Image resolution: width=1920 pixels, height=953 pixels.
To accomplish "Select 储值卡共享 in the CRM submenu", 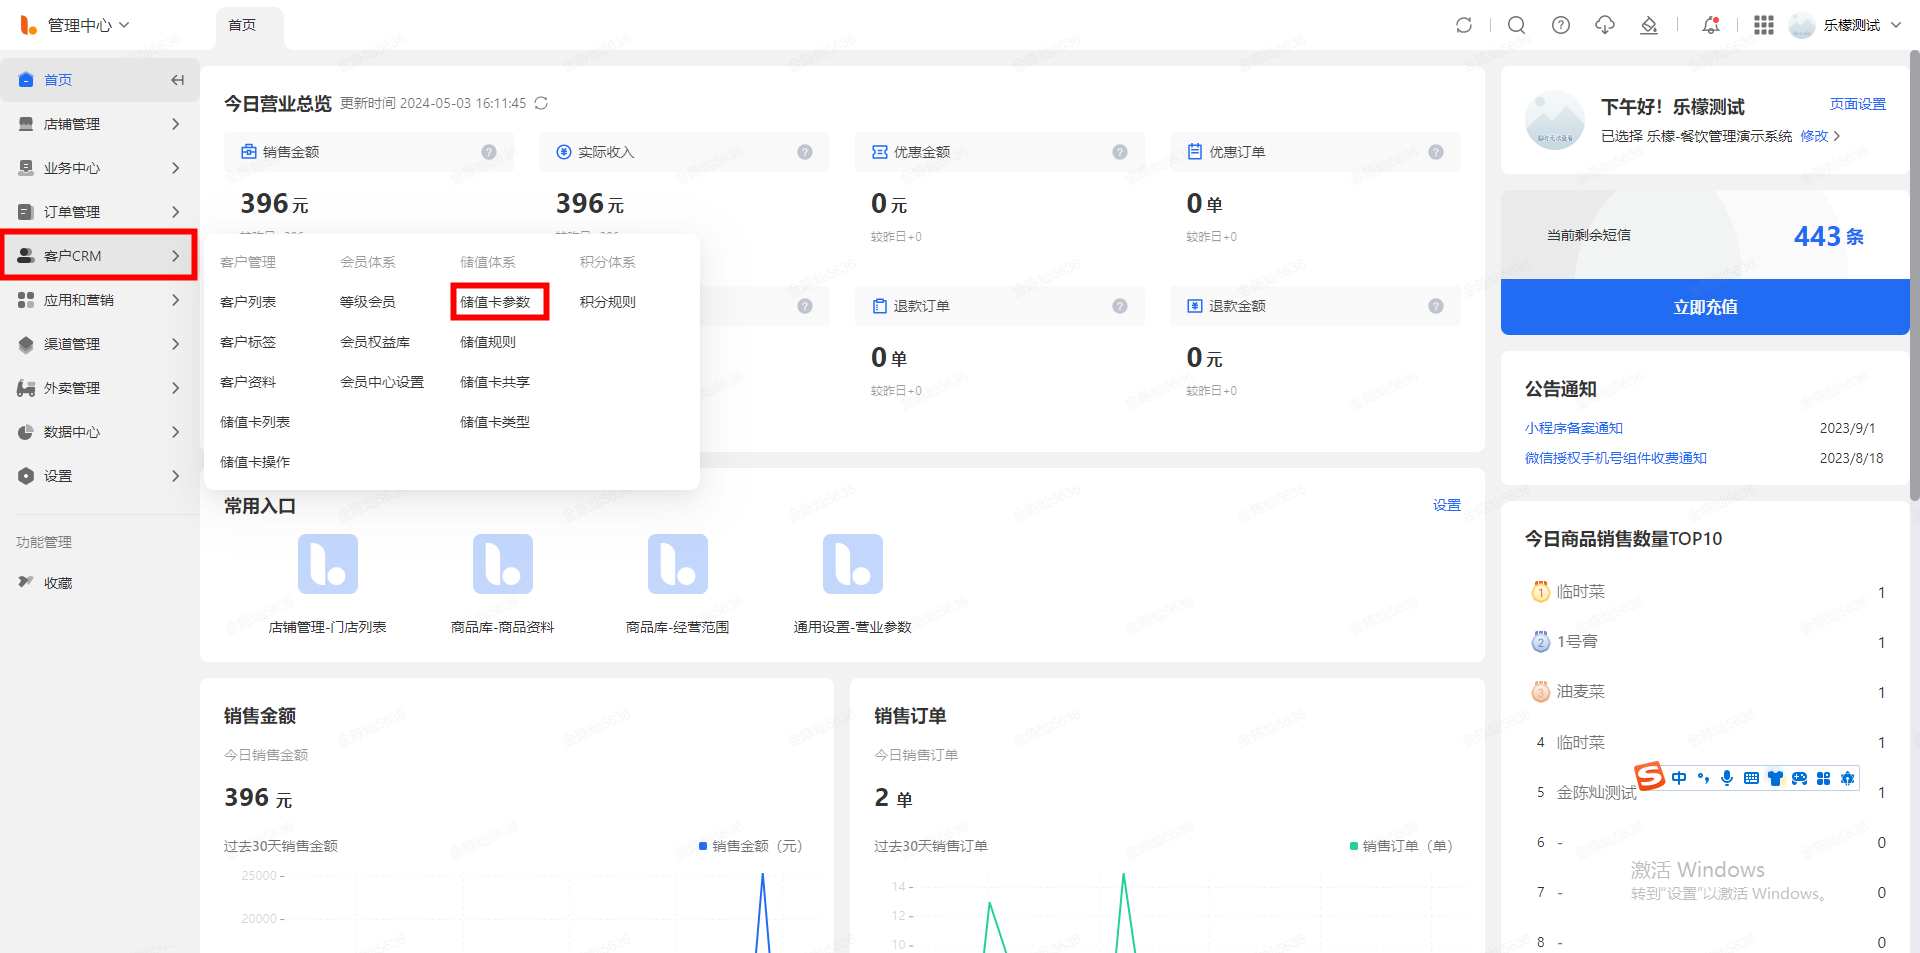I will 495,382.
